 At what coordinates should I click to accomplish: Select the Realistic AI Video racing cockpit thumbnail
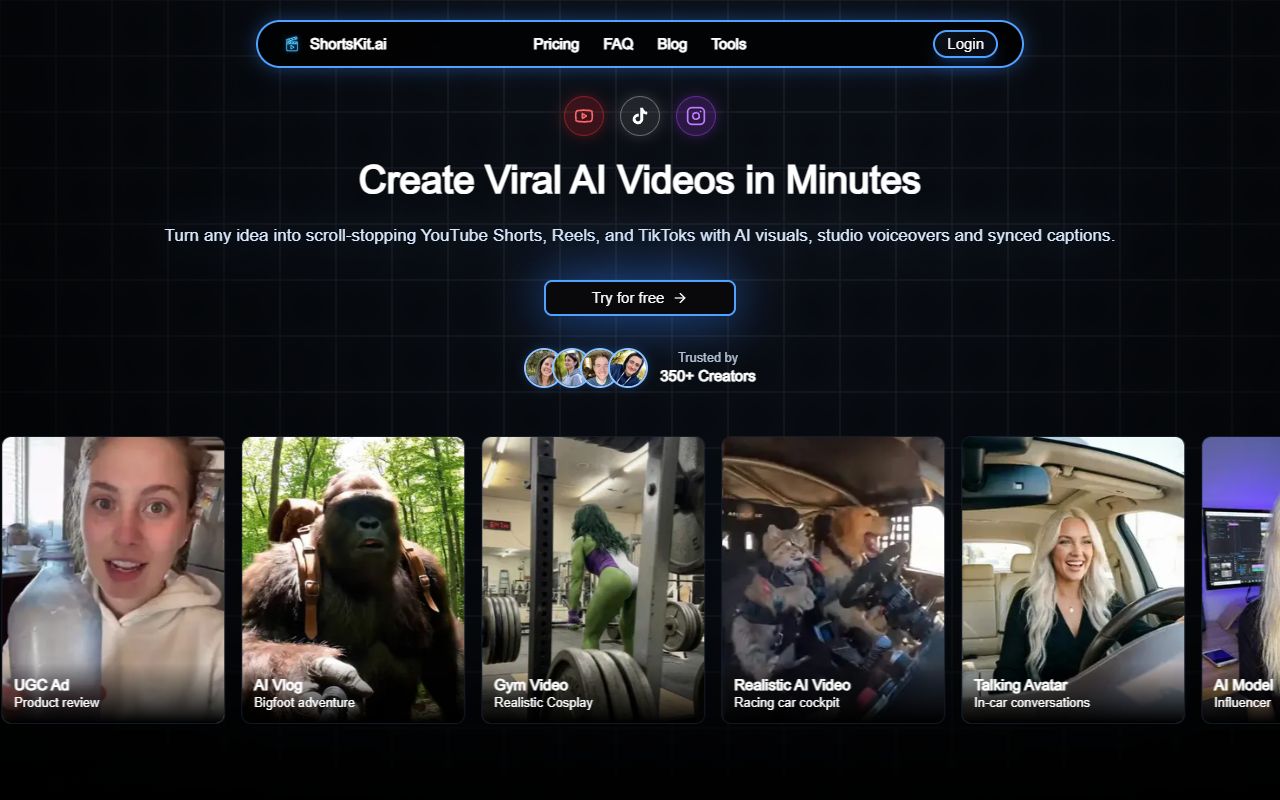(833, 578)
